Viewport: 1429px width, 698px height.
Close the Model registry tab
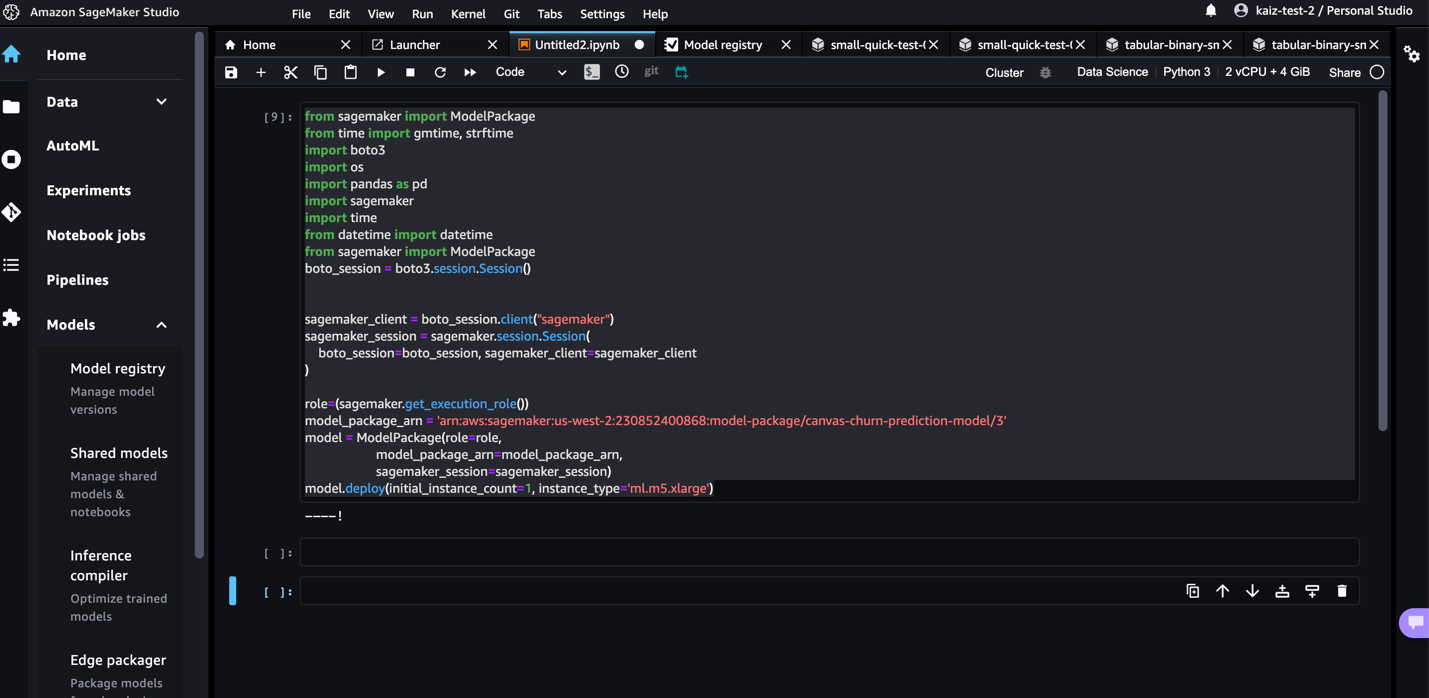[x=786, y=45]
